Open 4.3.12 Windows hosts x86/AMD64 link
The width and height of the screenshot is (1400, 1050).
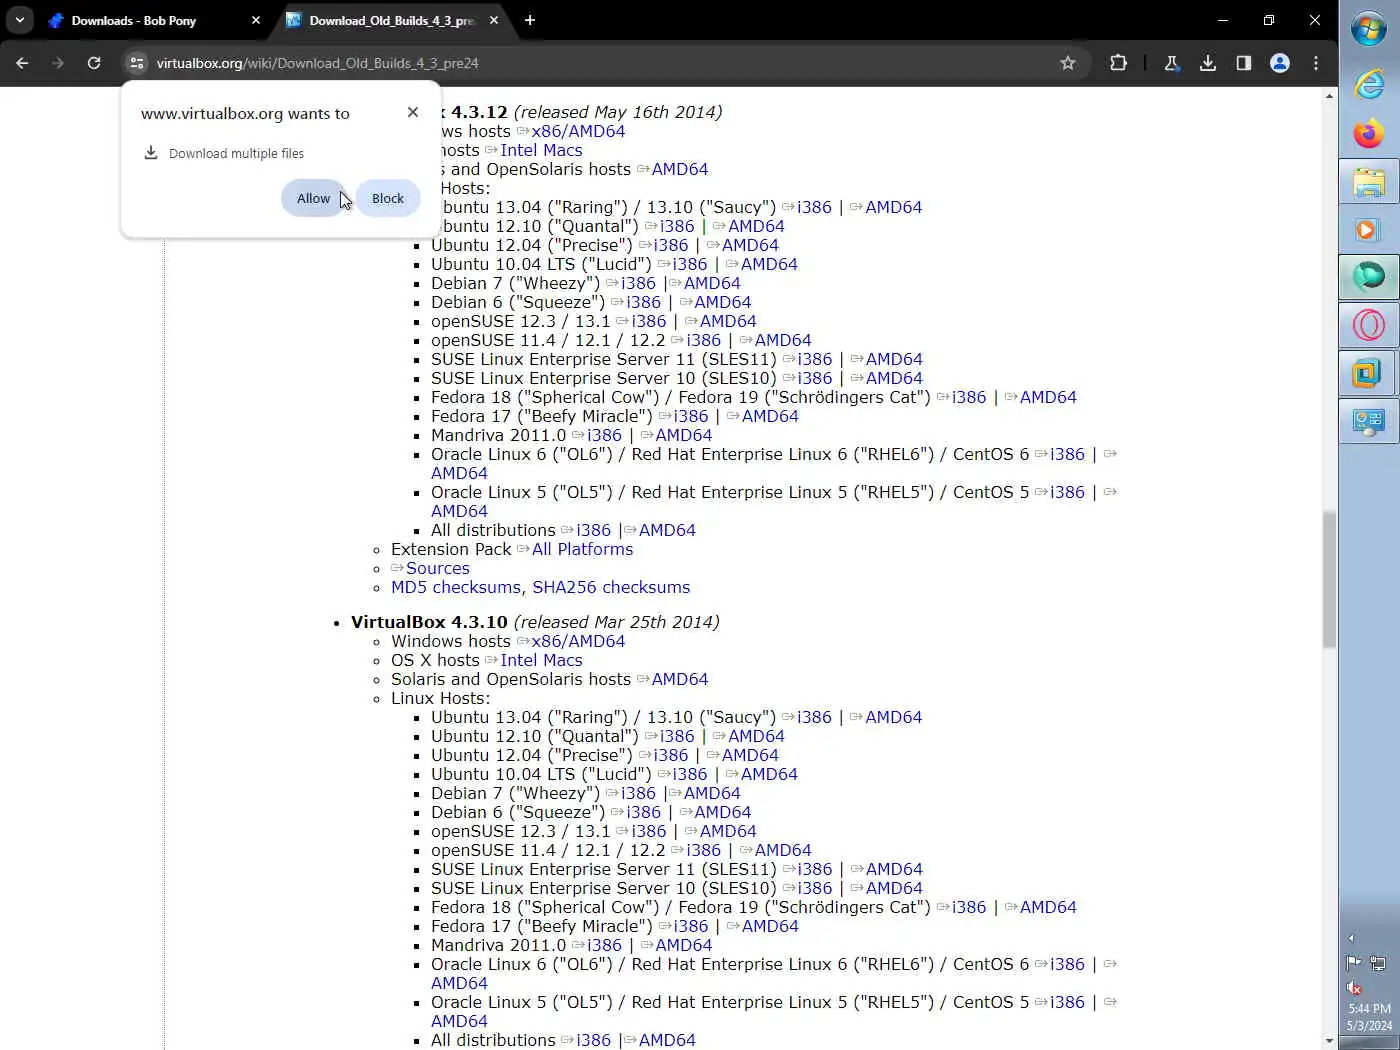(x=578, y=131)
